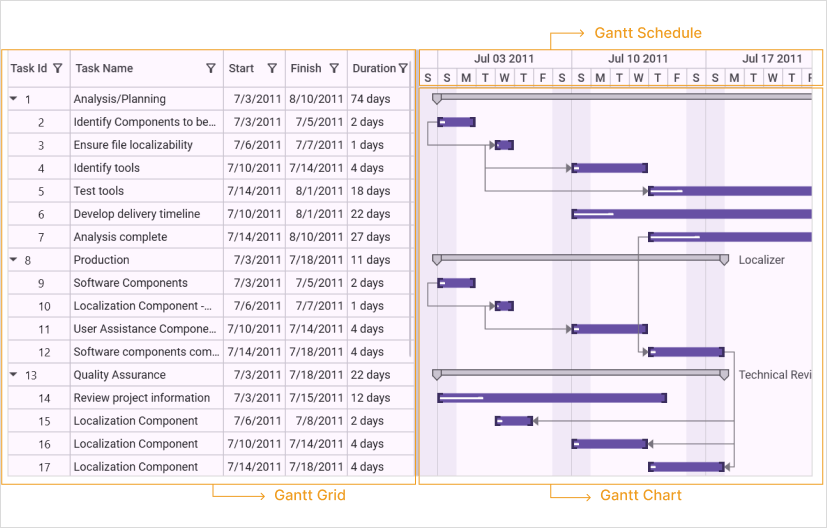The width and height of the screenshot is (827, 528).
Task: Click the 7/15/2011 finish date cell
Action: (316, 398)
